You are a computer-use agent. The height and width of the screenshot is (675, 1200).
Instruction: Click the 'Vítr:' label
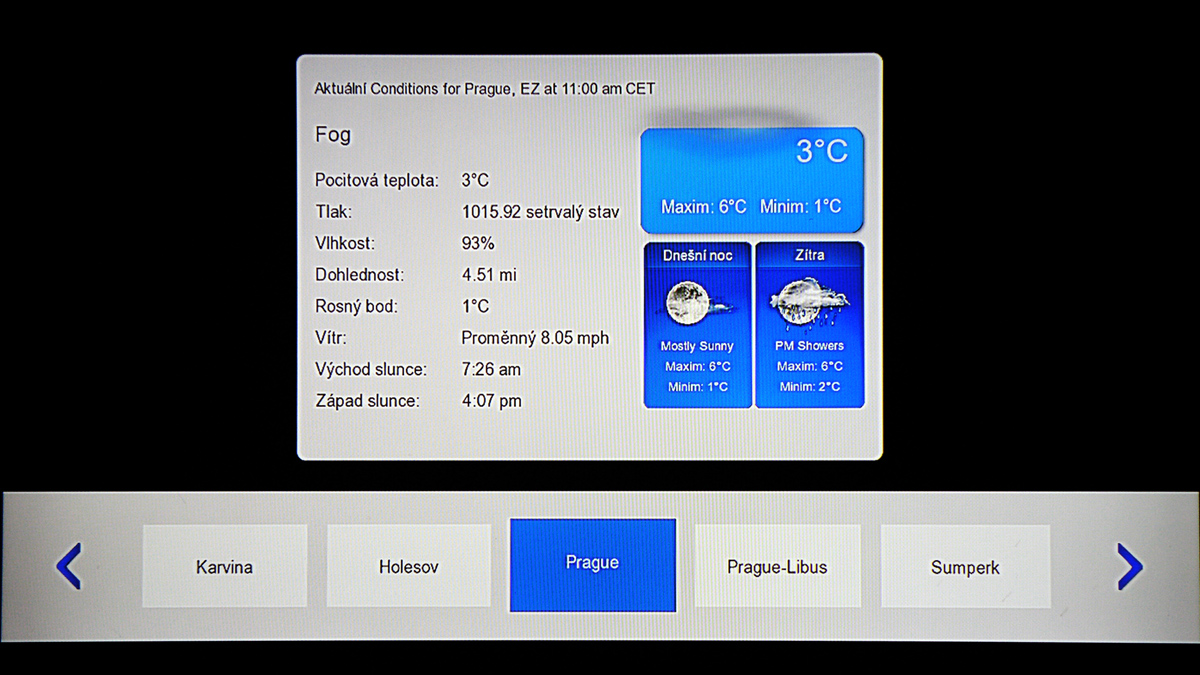click(x=331, y=338)
